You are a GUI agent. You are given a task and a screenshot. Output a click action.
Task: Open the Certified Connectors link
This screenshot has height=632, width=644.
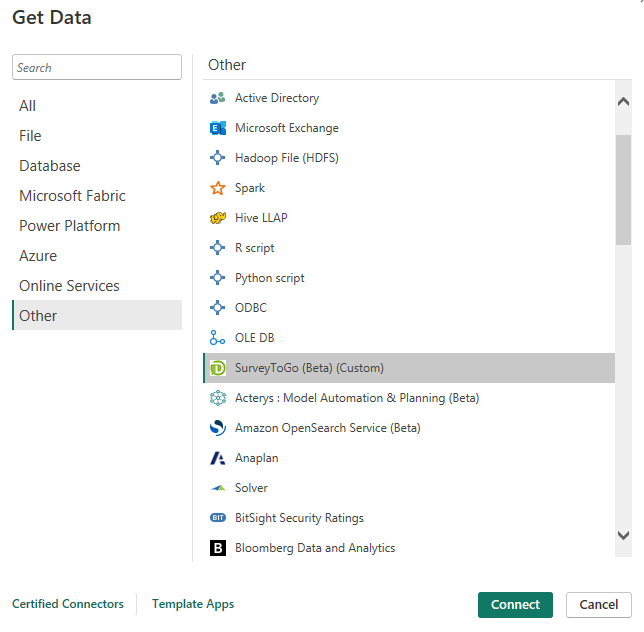click(x=68, y=604)
